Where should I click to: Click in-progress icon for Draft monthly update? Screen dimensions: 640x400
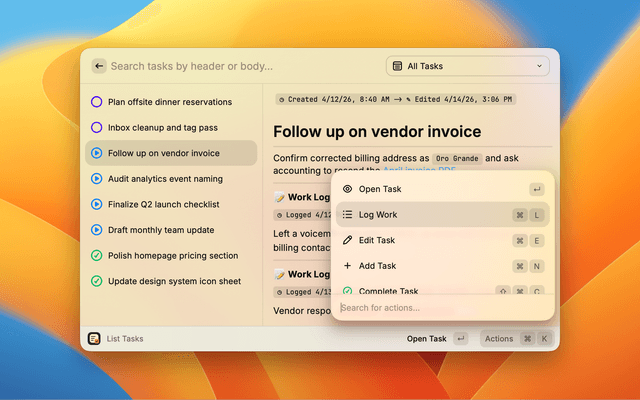(96, 230)
